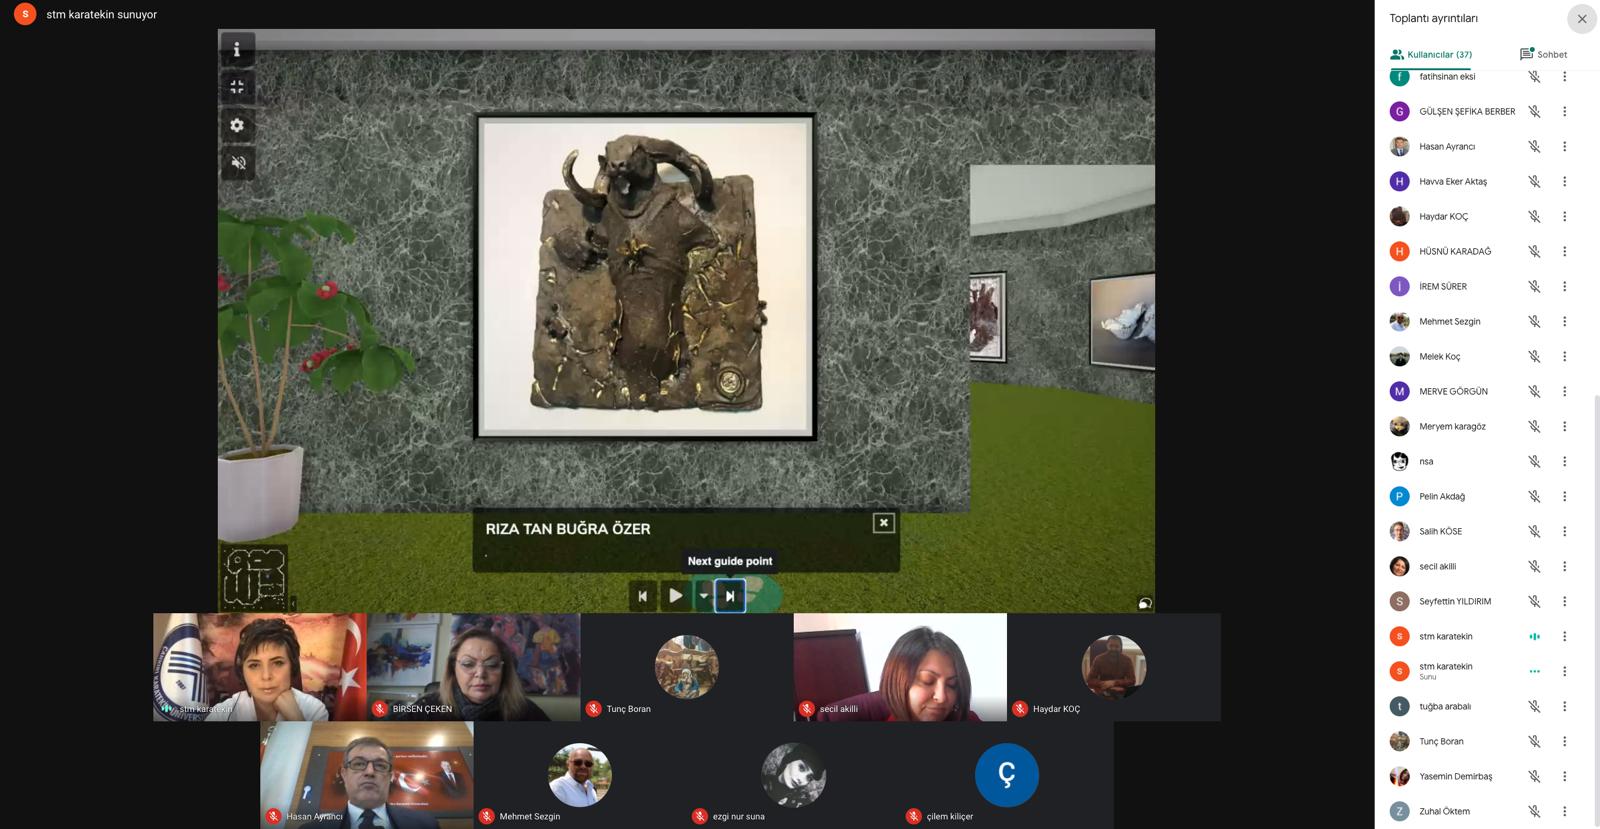Screen dimensions: 1600x829
Task: Click the muted mic icon for Hasan Ayrancı
Action: point(1534,147)
